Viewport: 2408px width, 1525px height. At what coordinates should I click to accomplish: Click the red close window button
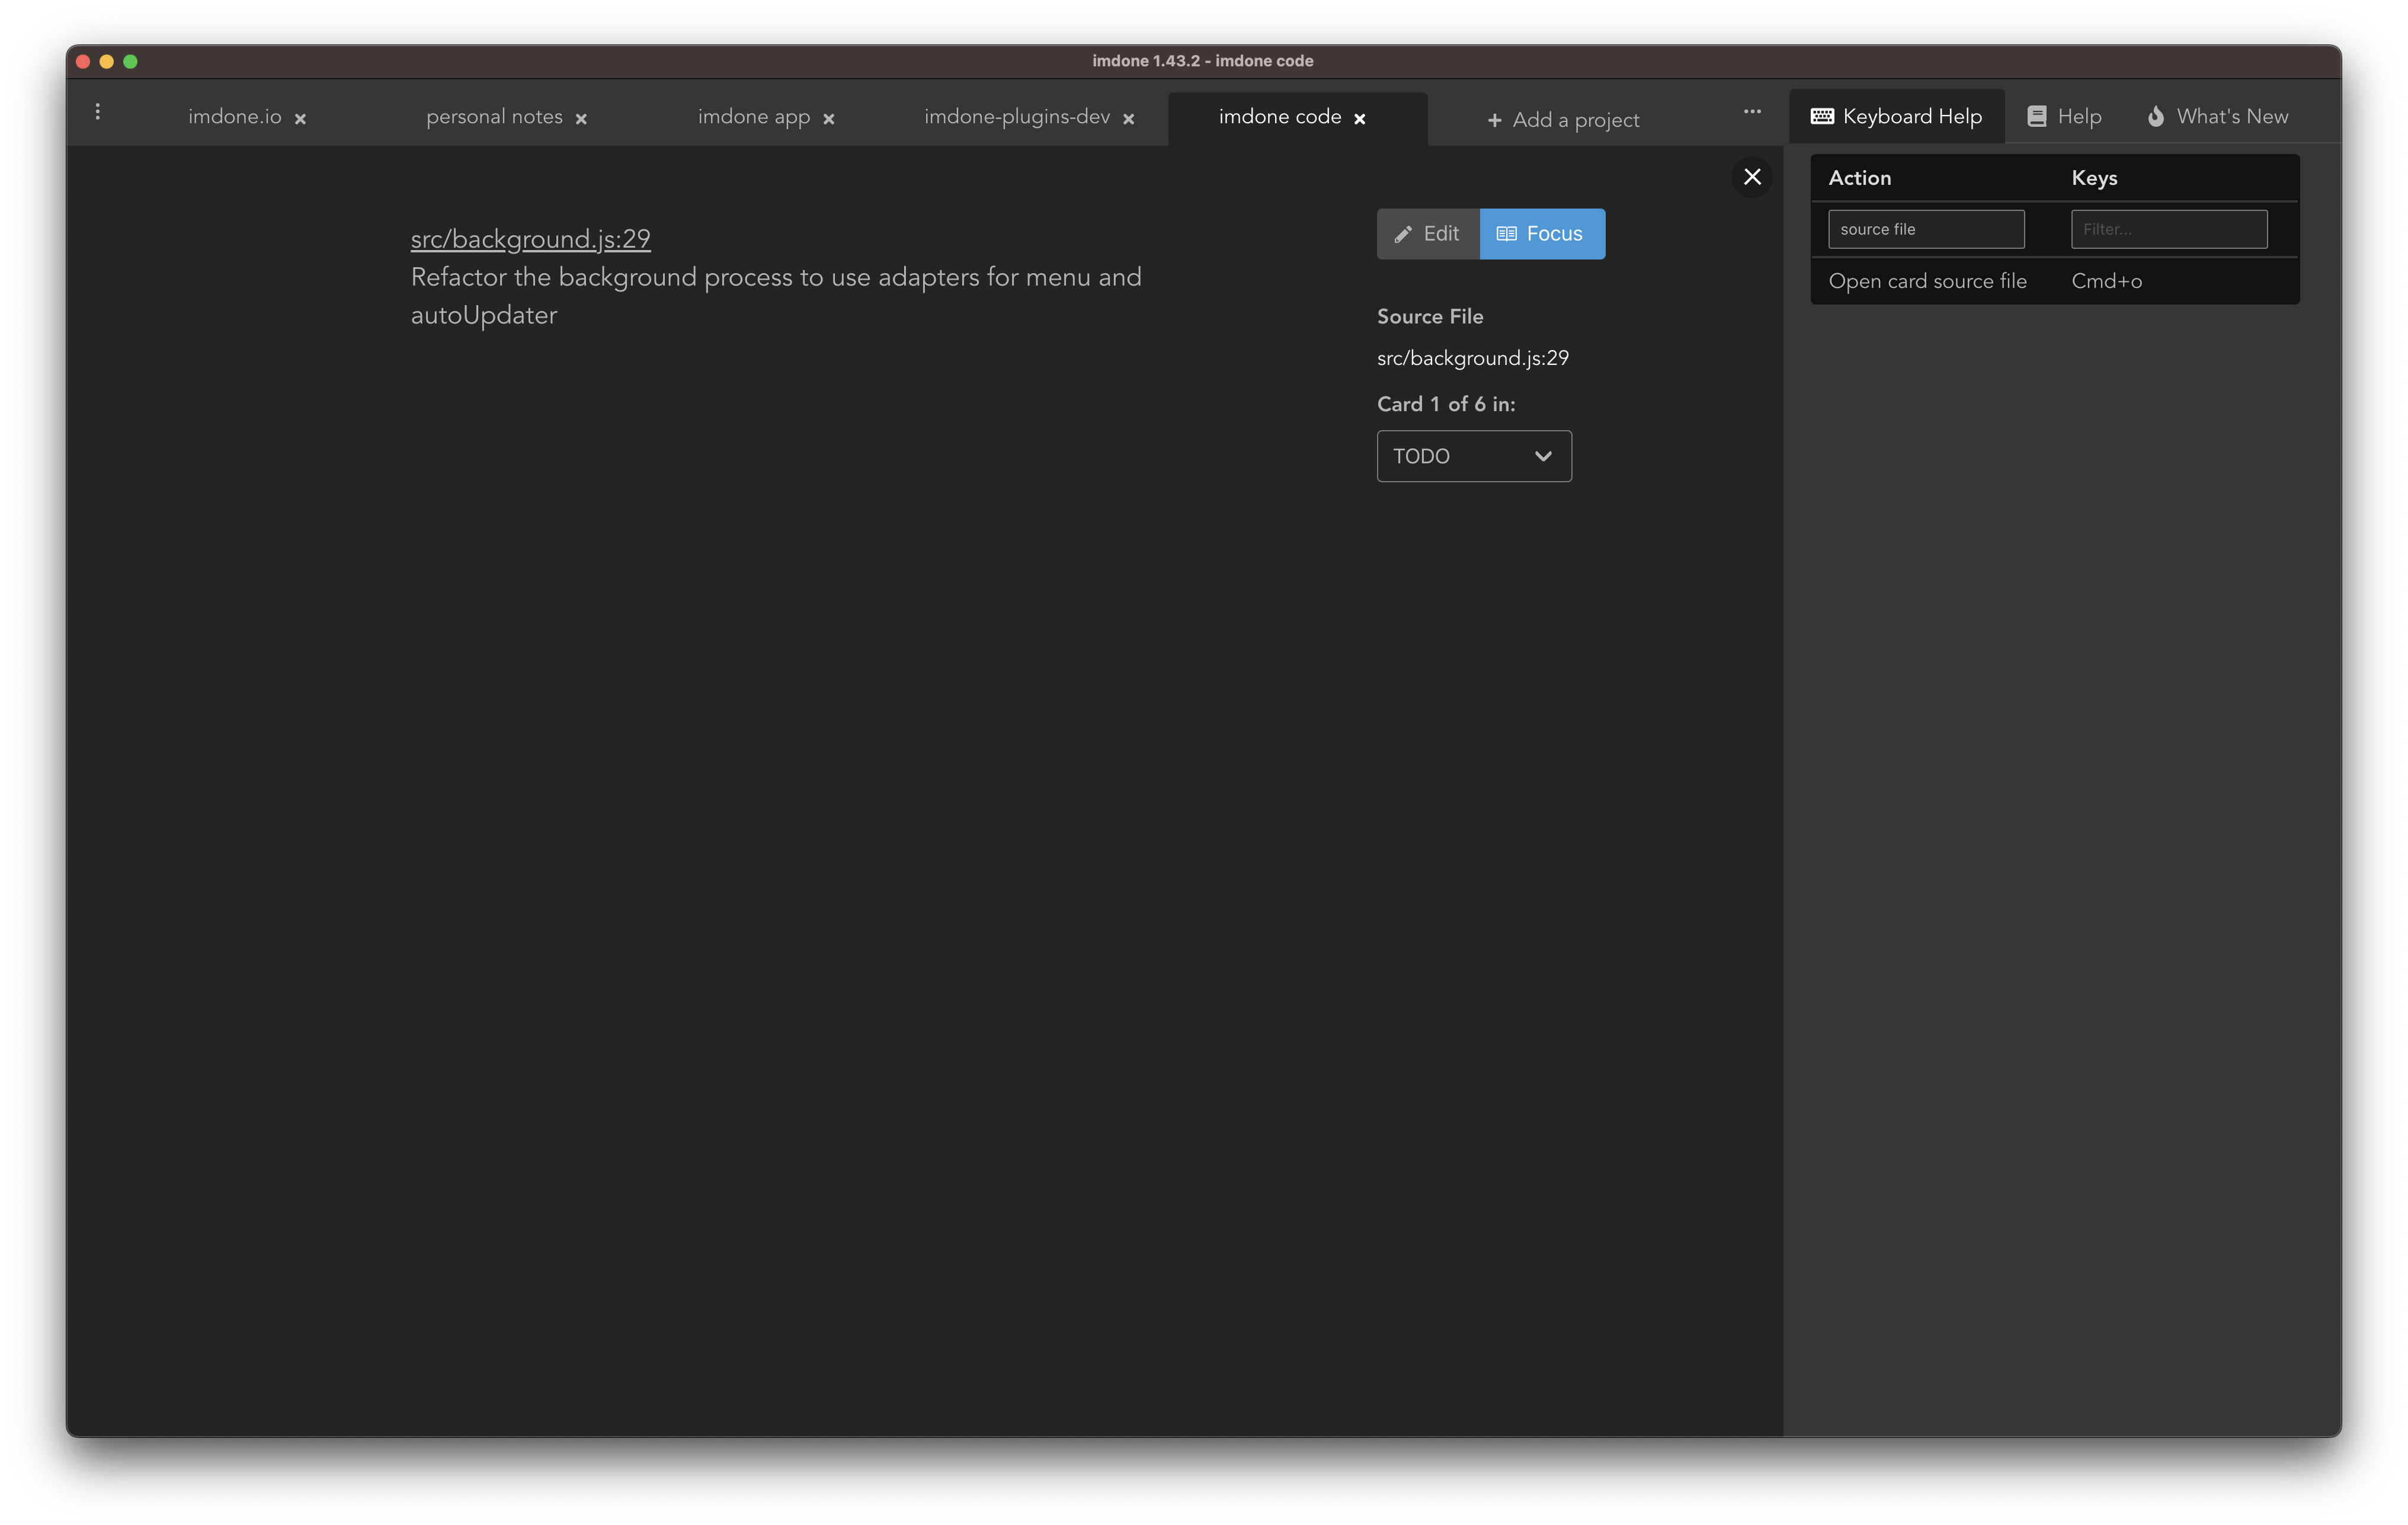[83, 62]
